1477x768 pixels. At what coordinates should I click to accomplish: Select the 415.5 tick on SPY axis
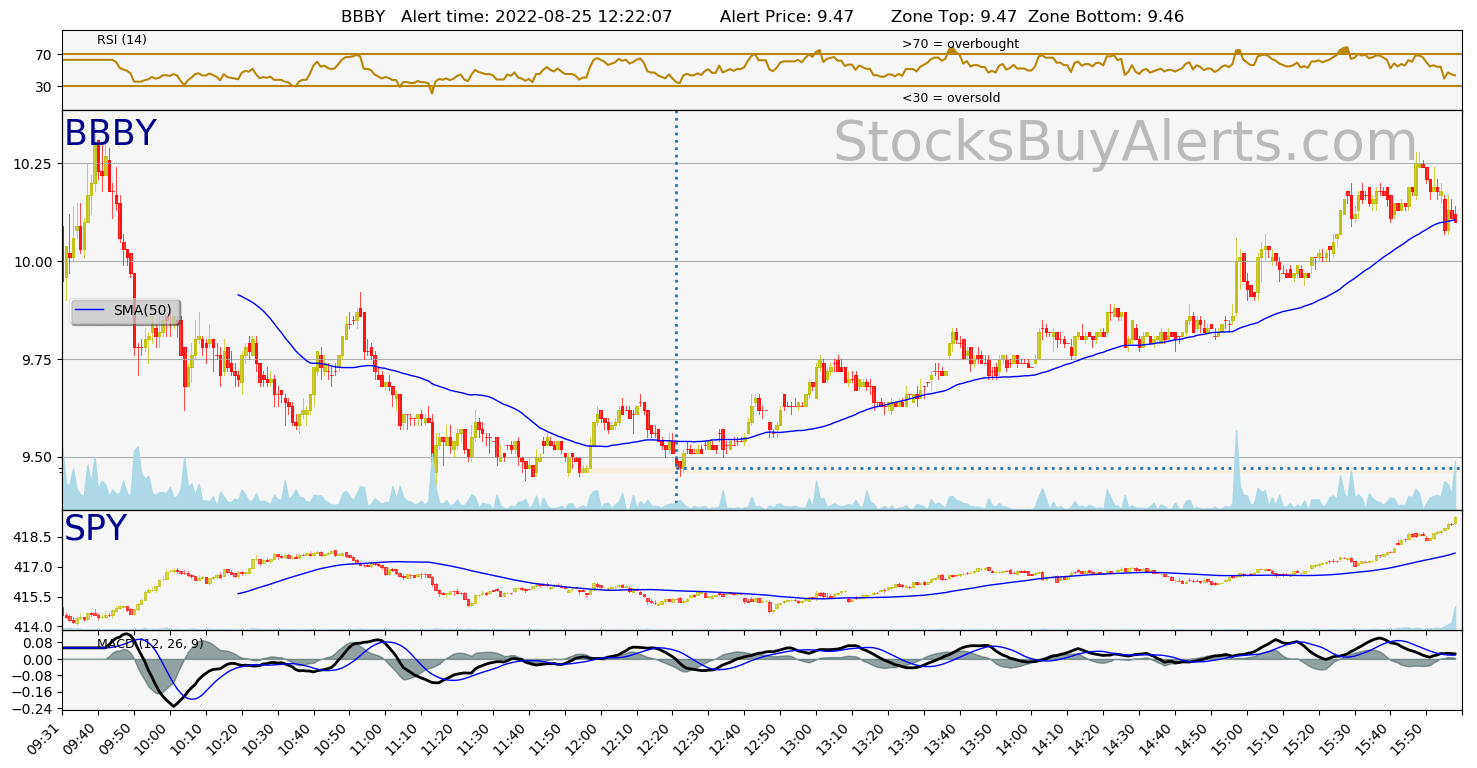(x=34, y=597)
